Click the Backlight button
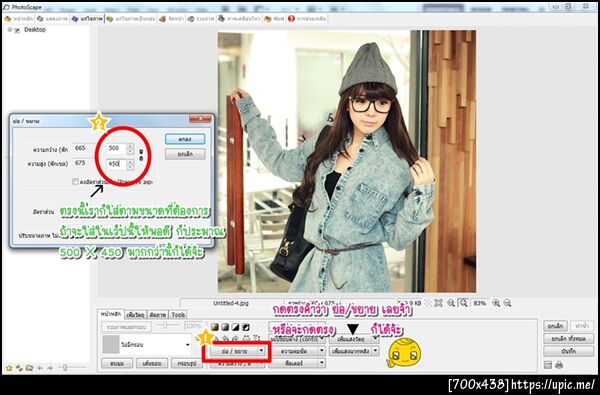This screenshot has width=600, height=395. point(351,351)
